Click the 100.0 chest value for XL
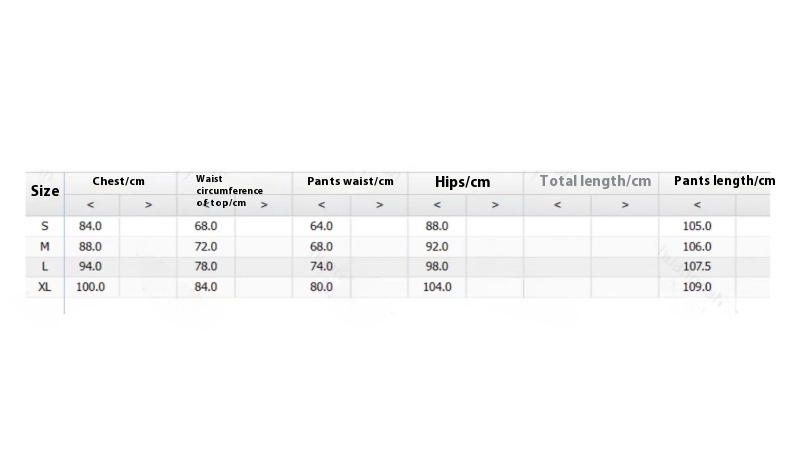797x461 pixels. point(91,287)
